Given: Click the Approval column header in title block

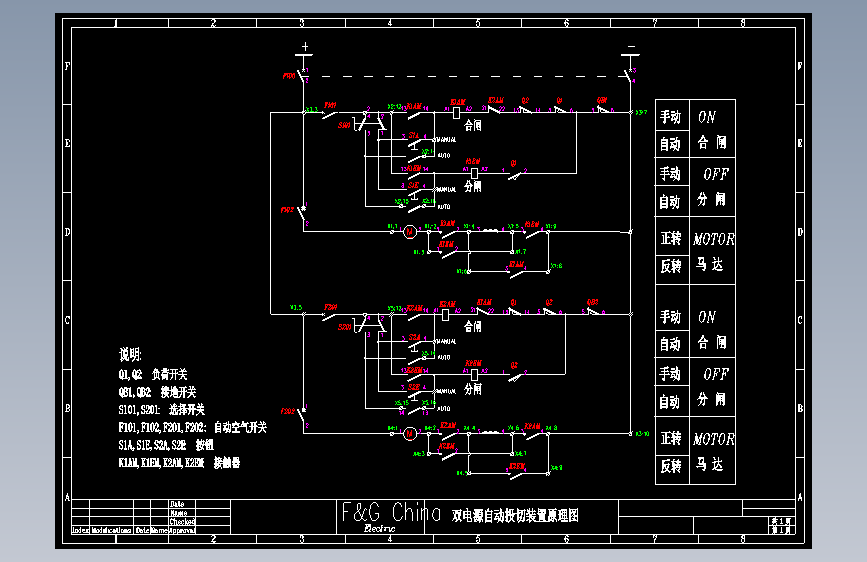Looking at the screenshot, I should pos(181,530).
